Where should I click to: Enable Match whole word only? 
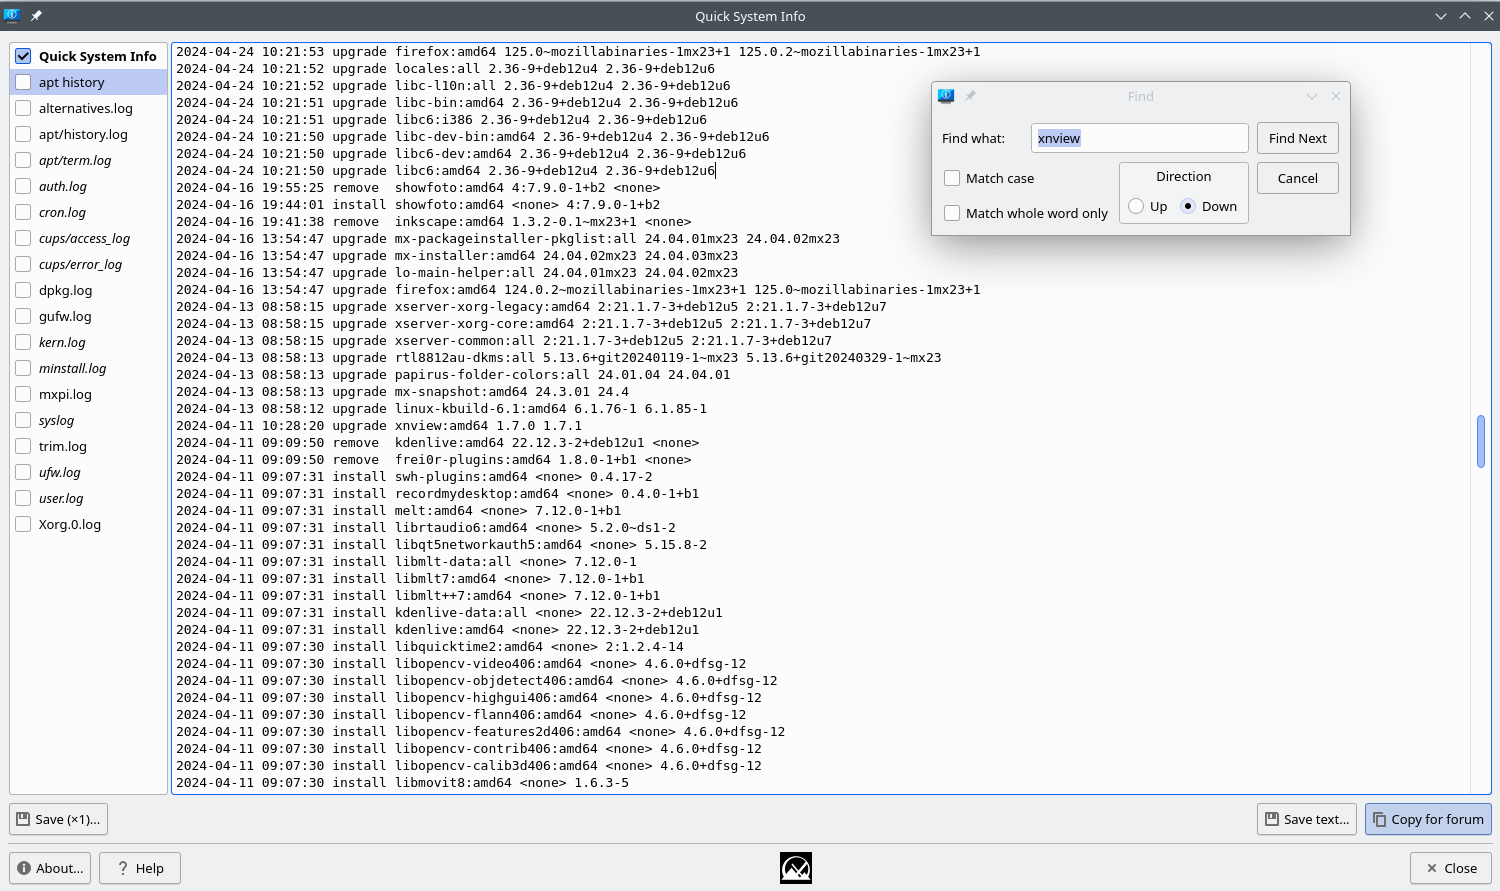pyautogui.click(x=952, y=213)
